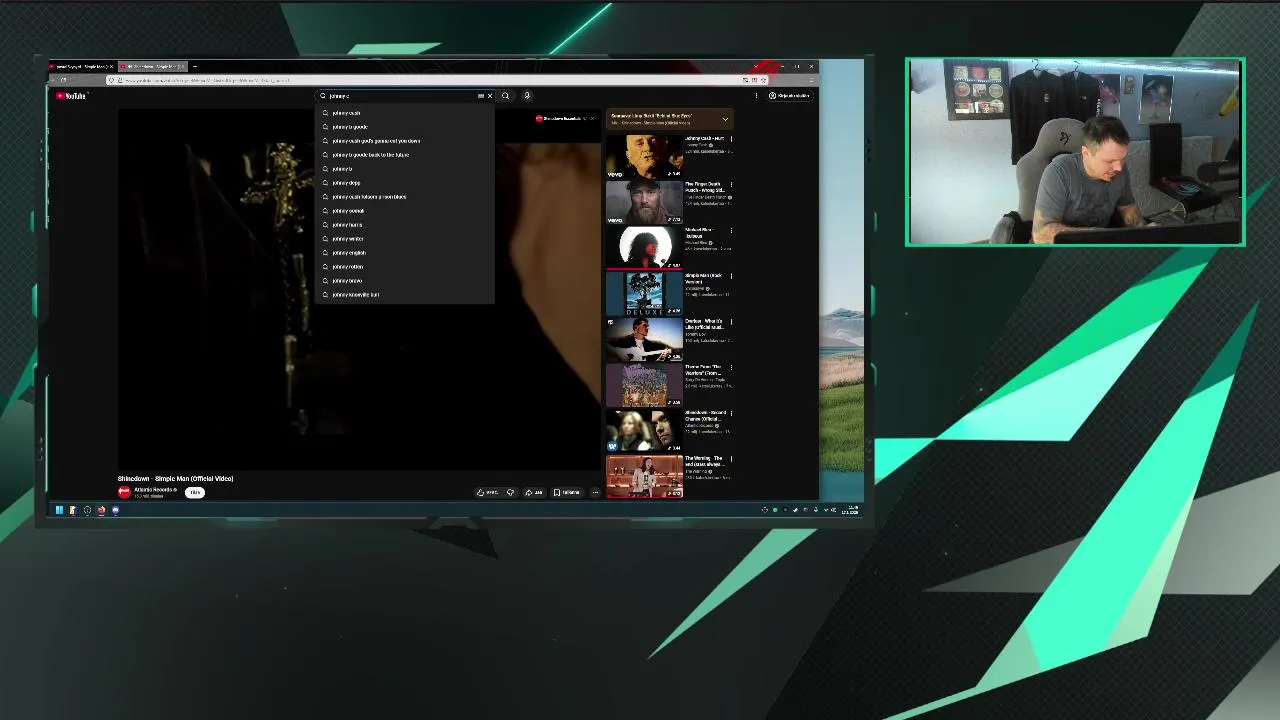Select the "johnny winter" suggestion
This screenshot has height=720, width=1280.
pyautogui.click(x=405, y=239)
